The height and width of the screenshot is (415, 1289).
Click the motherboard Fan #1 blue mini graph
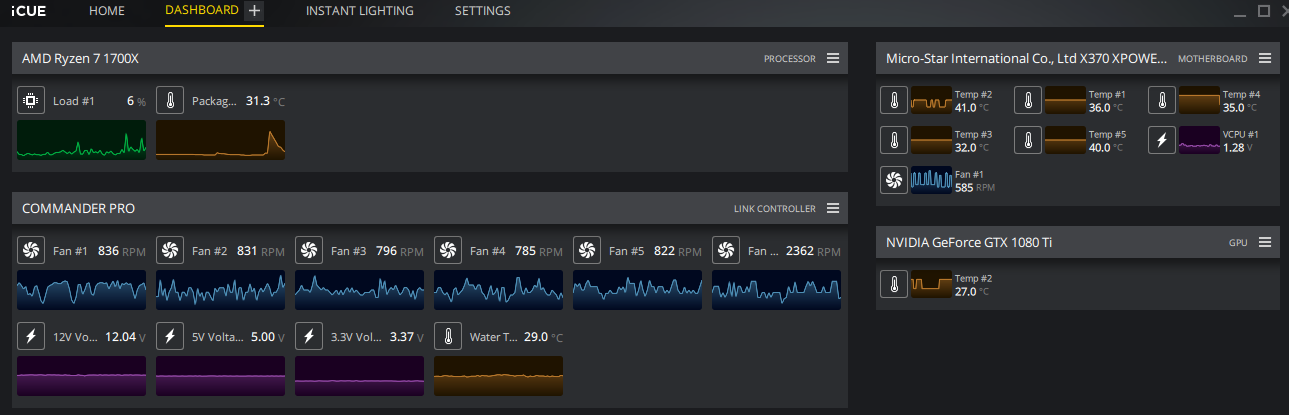(x=932, y=180)
